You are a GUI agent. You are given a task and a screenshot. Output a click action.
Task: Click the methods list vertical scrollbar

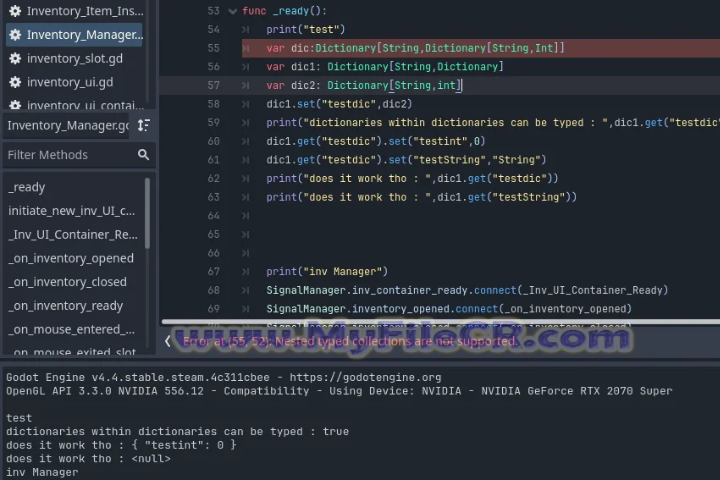pos(147,214)
